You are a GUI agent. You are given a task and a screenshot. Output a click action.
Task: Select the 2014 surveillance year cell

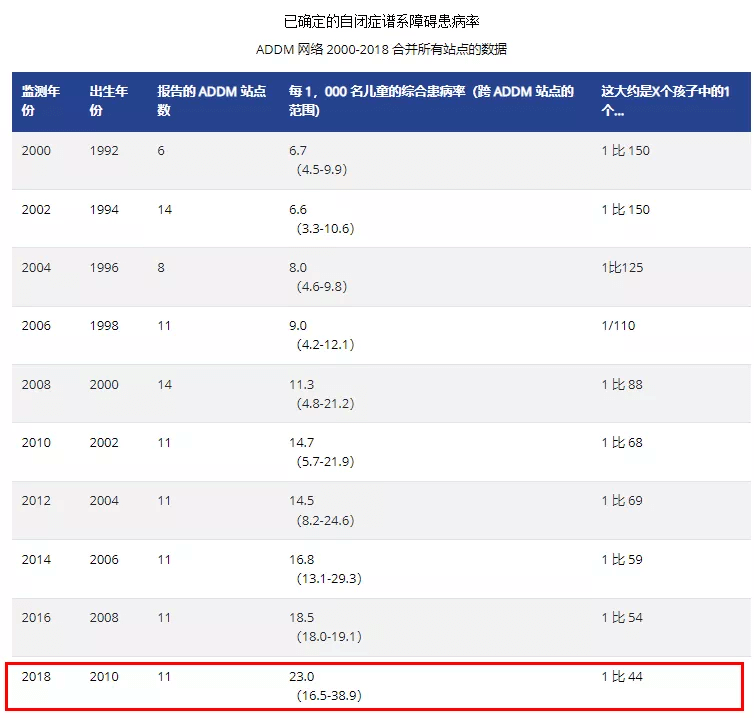[x=36, y=560]
